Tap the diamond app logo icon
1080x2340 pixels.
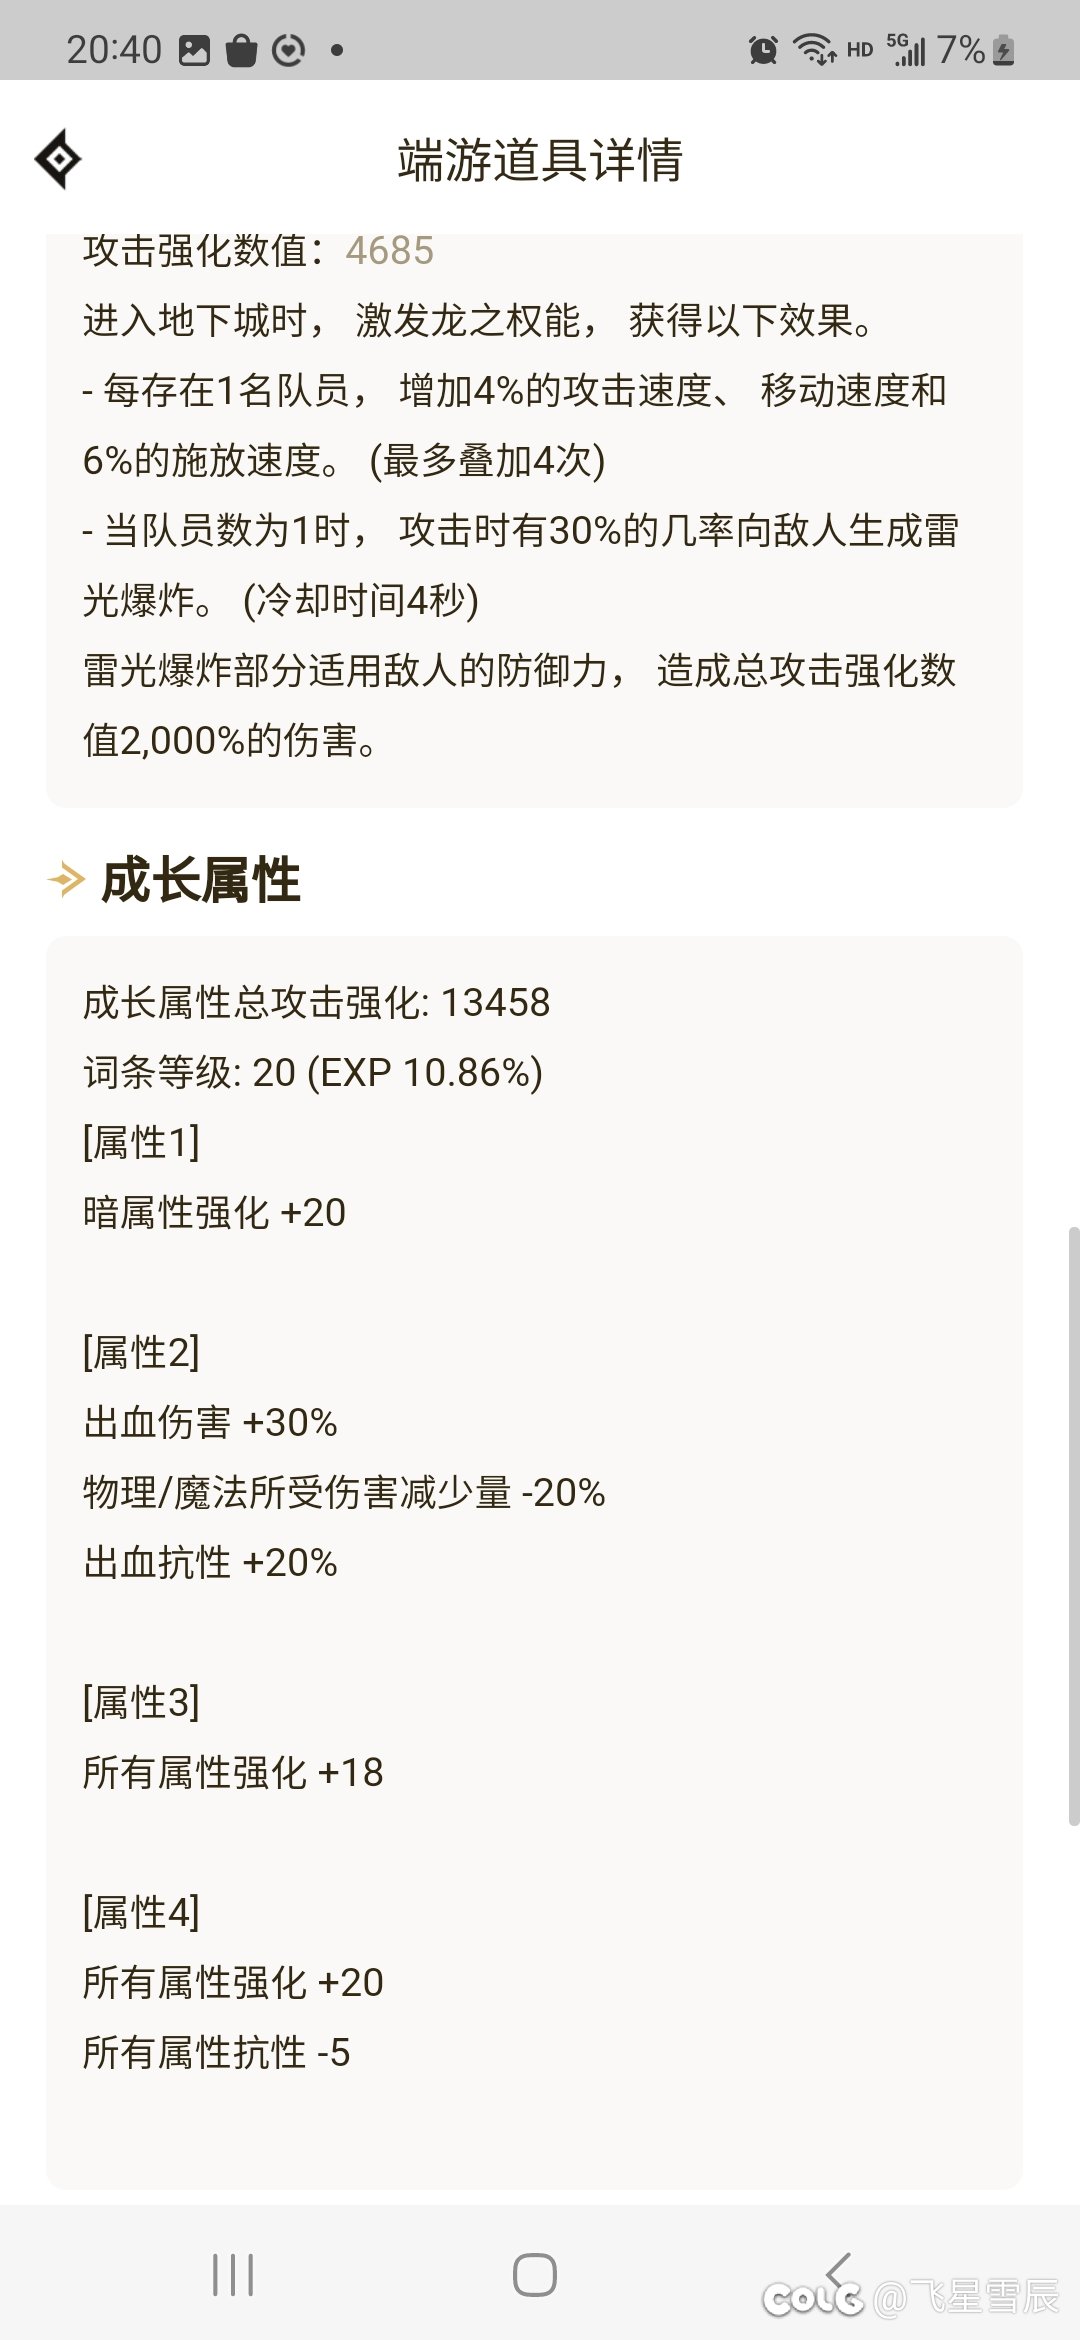62,158
